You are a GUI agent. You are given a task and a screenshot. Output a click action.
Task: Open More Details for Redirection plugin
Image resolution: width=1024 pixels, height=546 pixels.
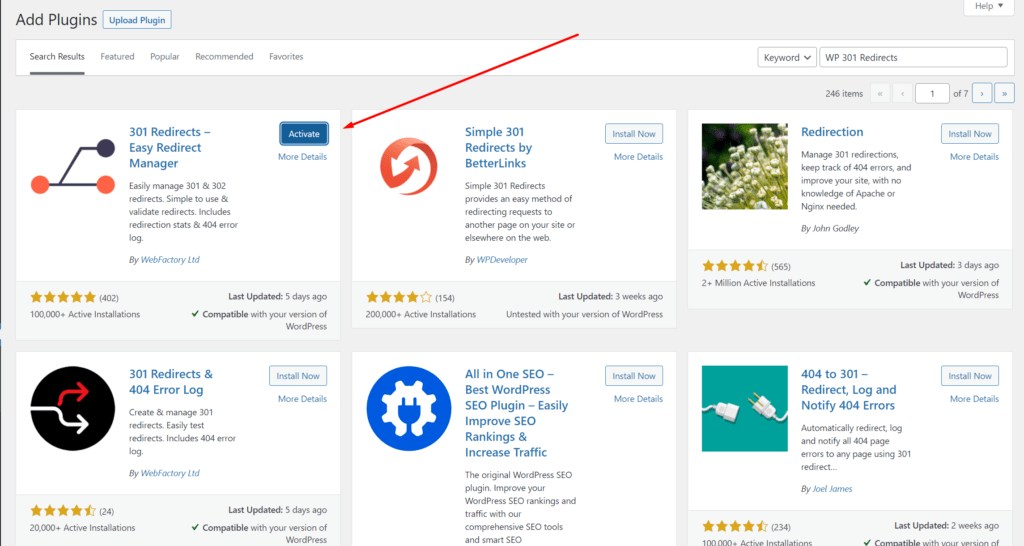point(974,157)
